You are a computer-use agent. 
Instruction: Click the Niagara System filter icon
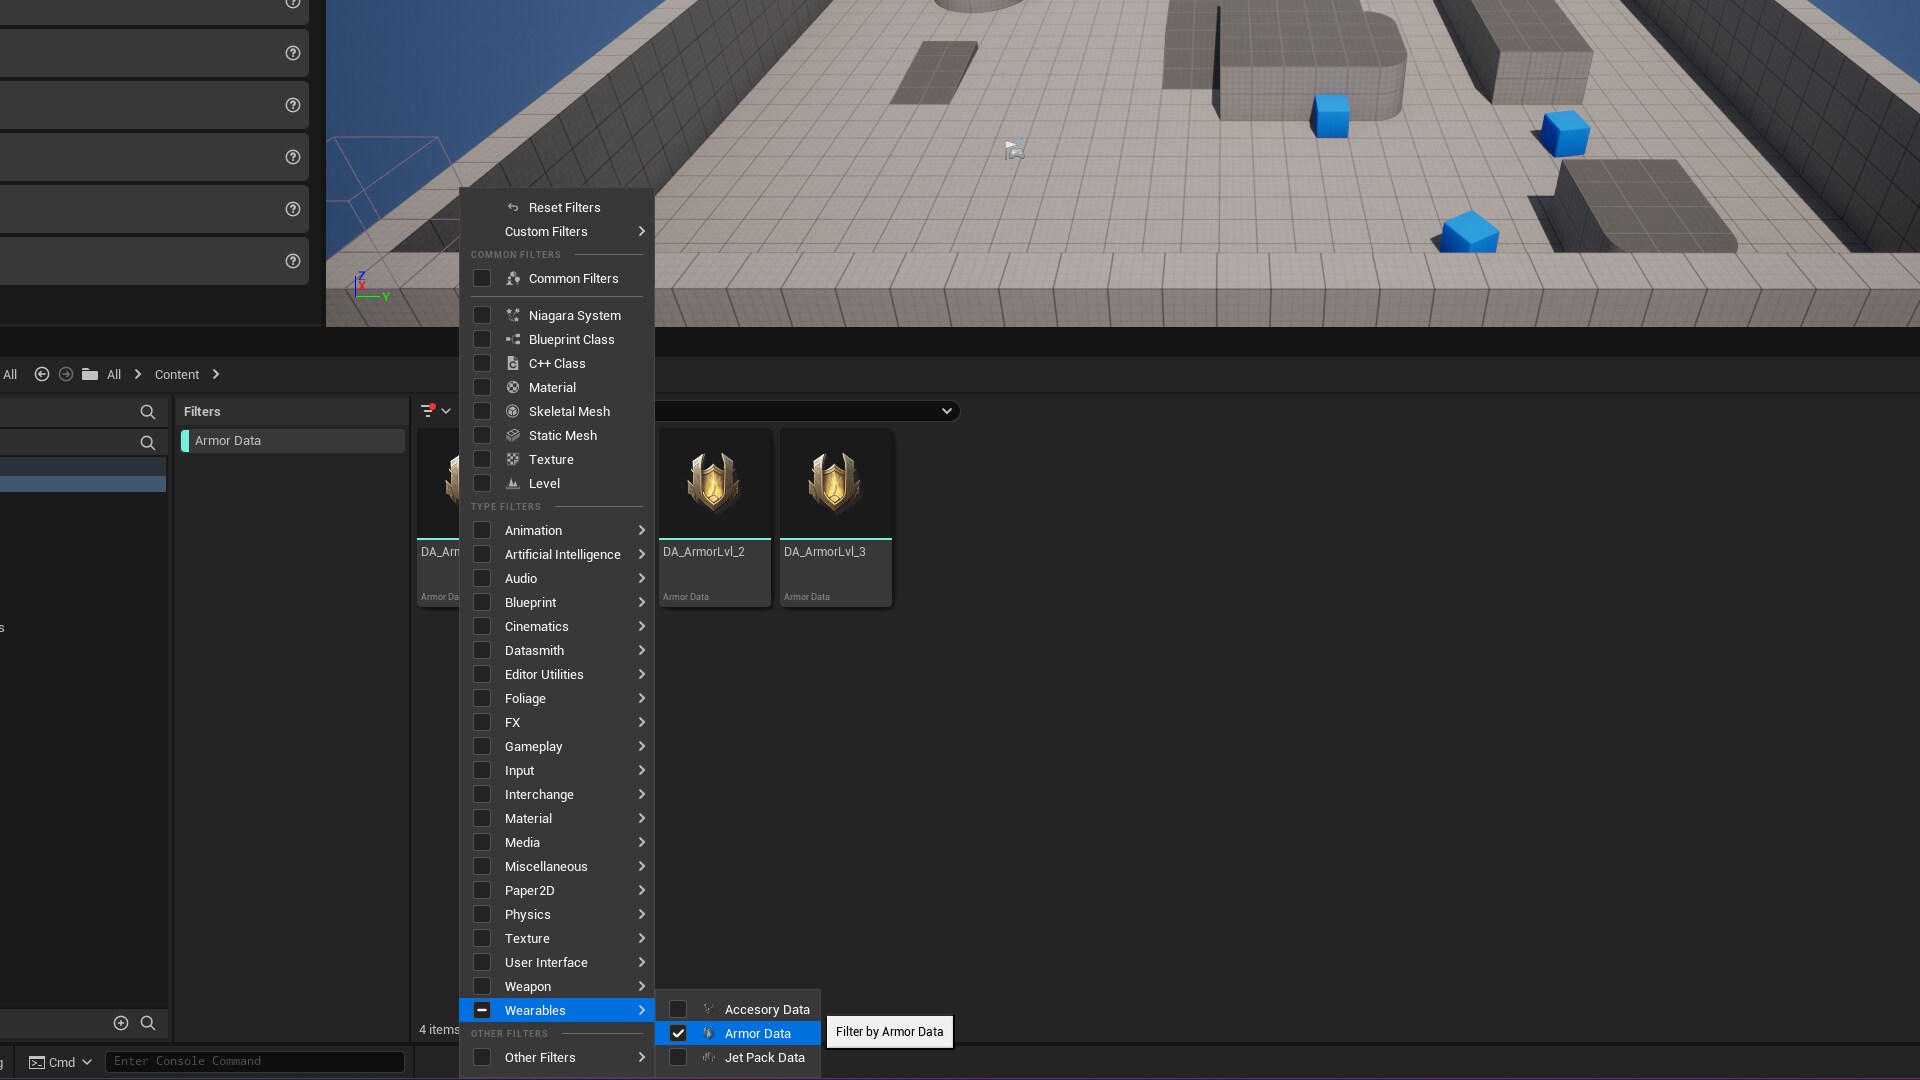(513, 316)
